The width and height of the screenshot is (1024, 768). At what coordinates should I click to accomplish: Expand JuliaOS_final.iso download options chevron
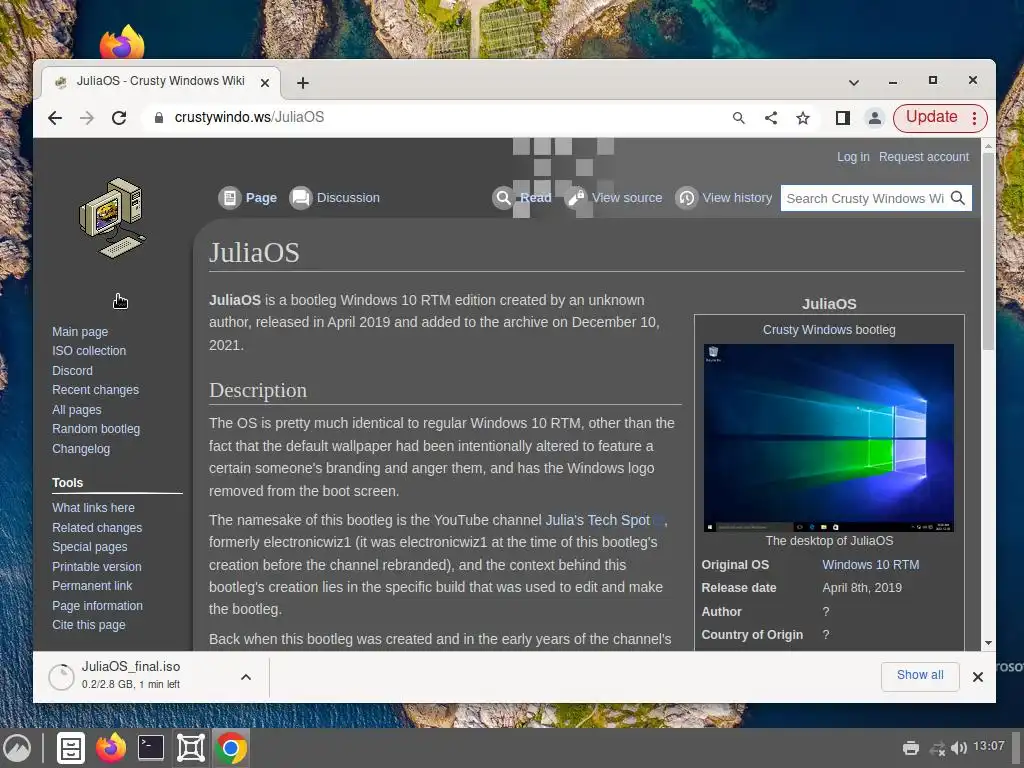(x=246, y=677)
